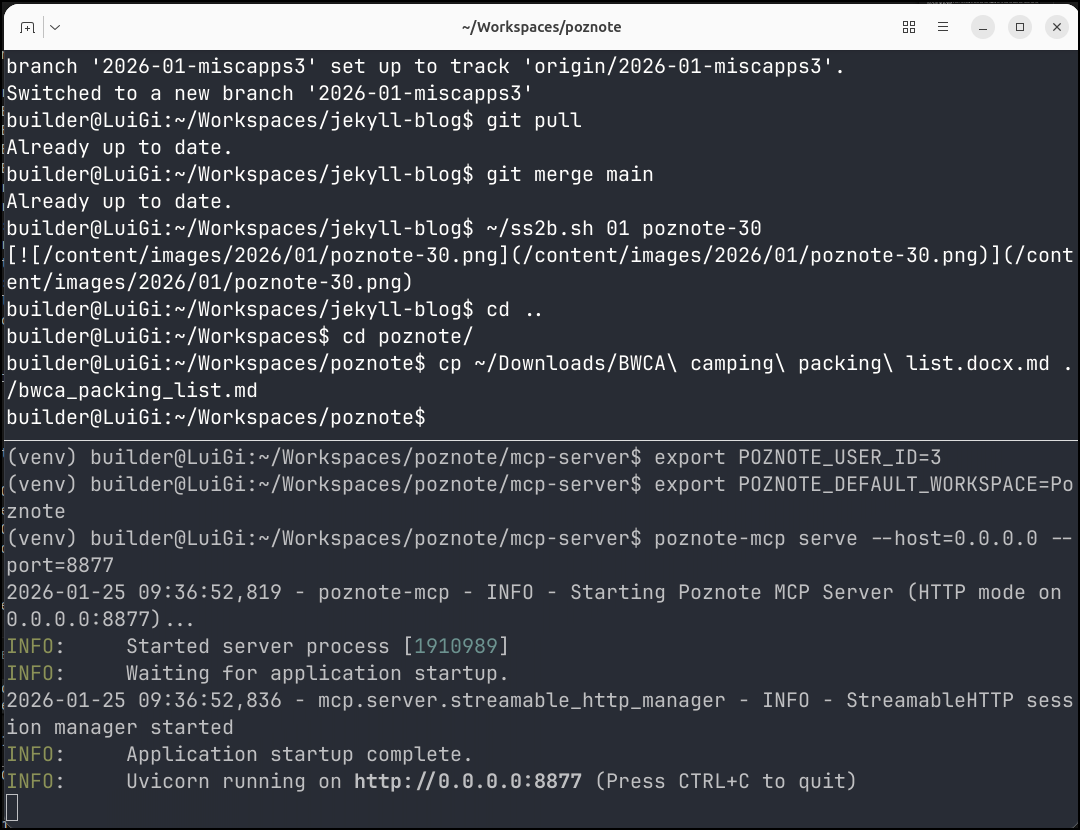Minimize the terminal window

click(x=984, y=27)
